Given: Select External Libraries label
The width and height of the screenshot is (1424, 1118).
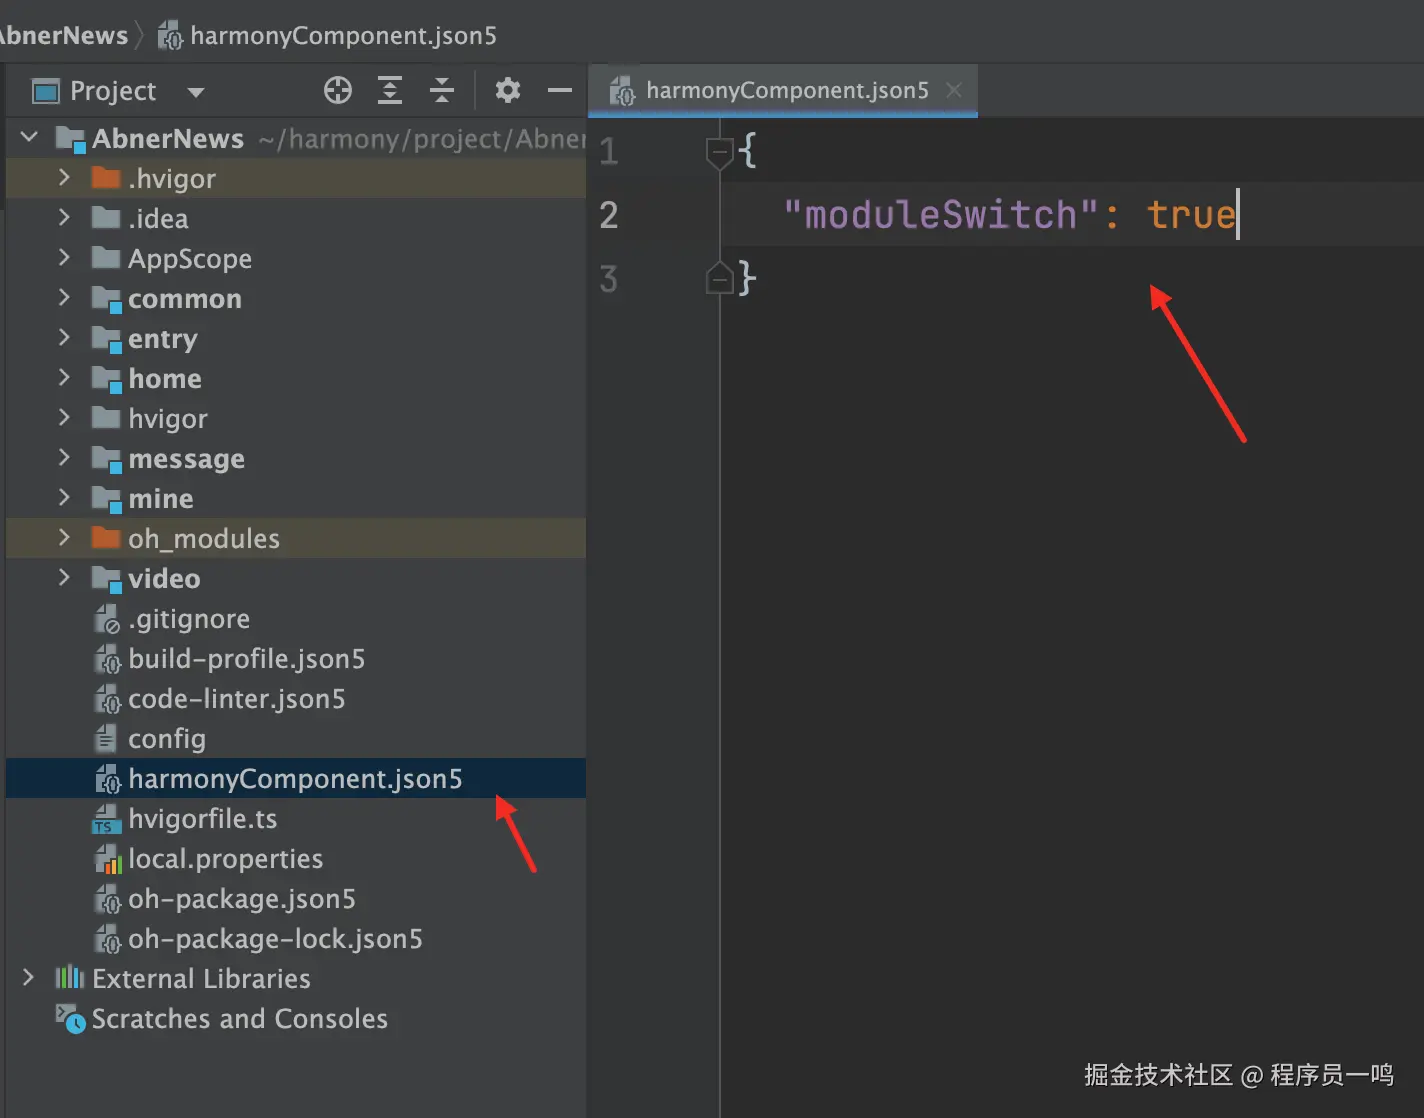Looking at the screenshot, I should tap(201, 978).
